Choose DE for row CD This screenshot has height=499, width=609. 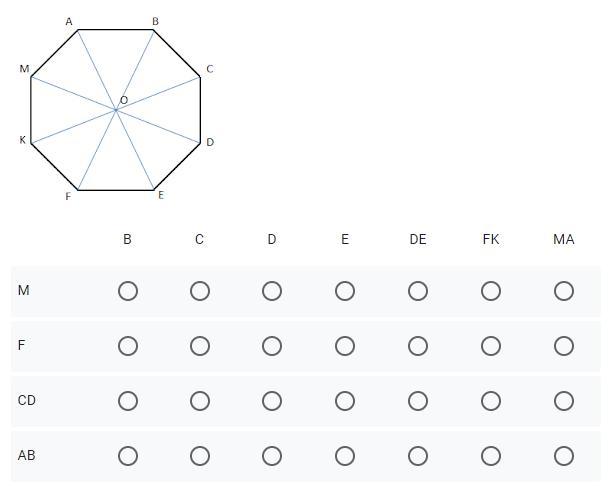418,401
